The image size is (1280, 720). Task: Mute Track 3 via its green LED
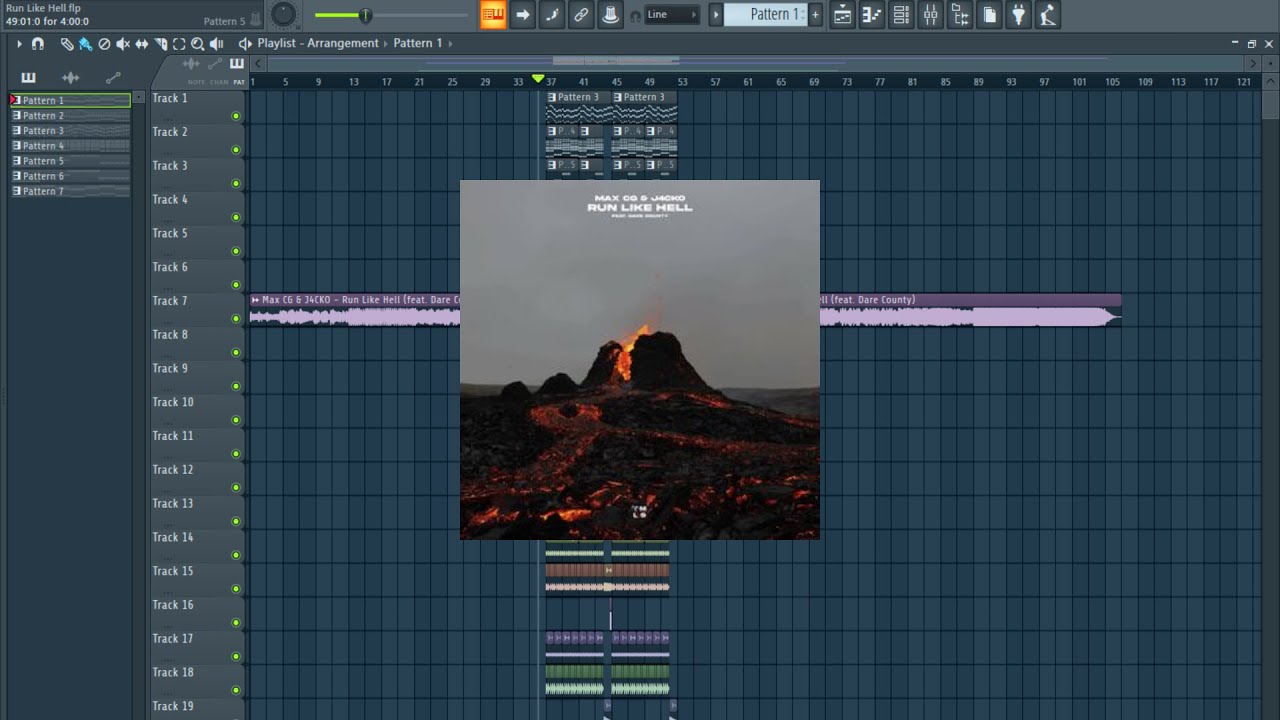pyautogui.click(x=236, y=184)
